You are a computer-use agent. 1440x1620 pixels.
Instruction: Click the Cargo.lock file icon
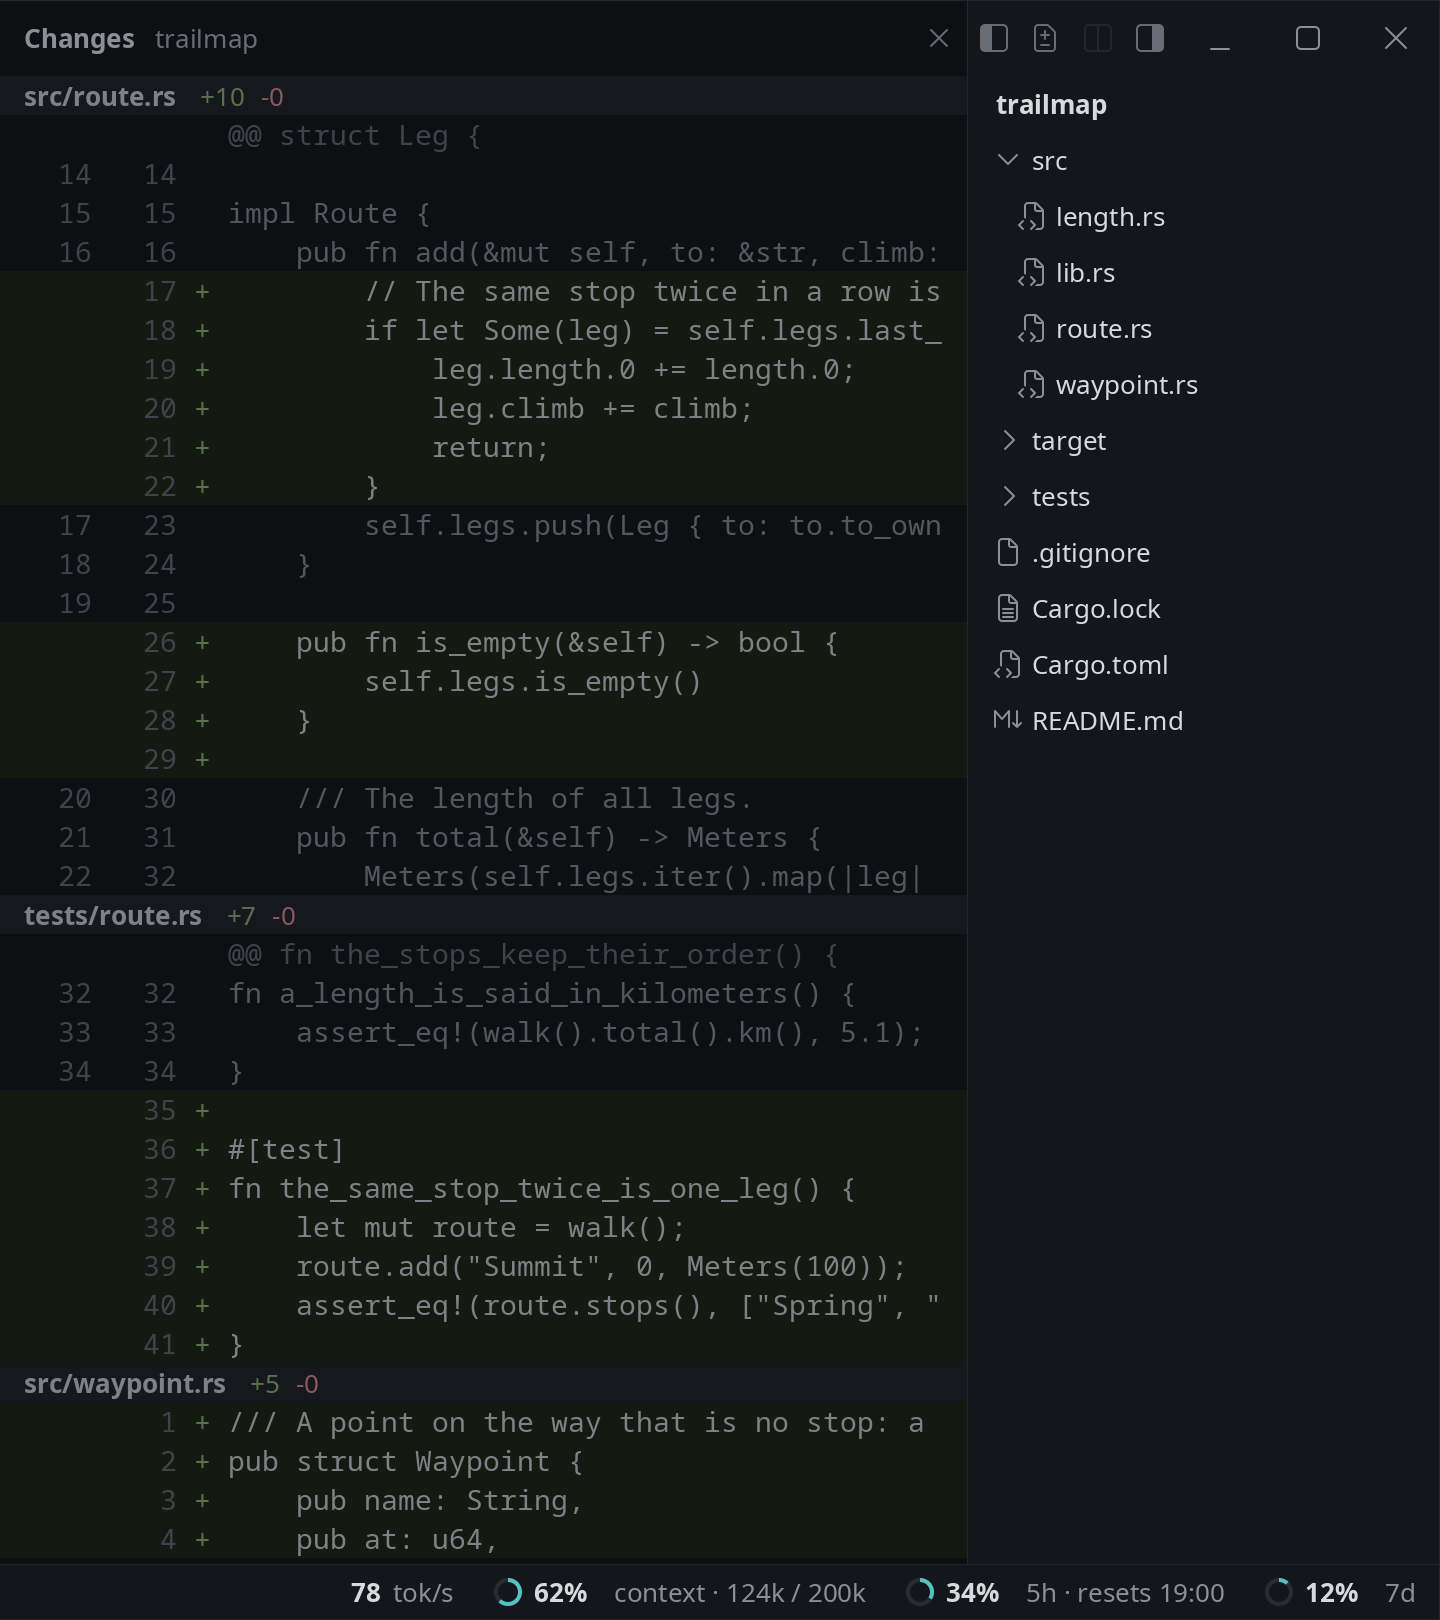click(x=1008, y=608)
